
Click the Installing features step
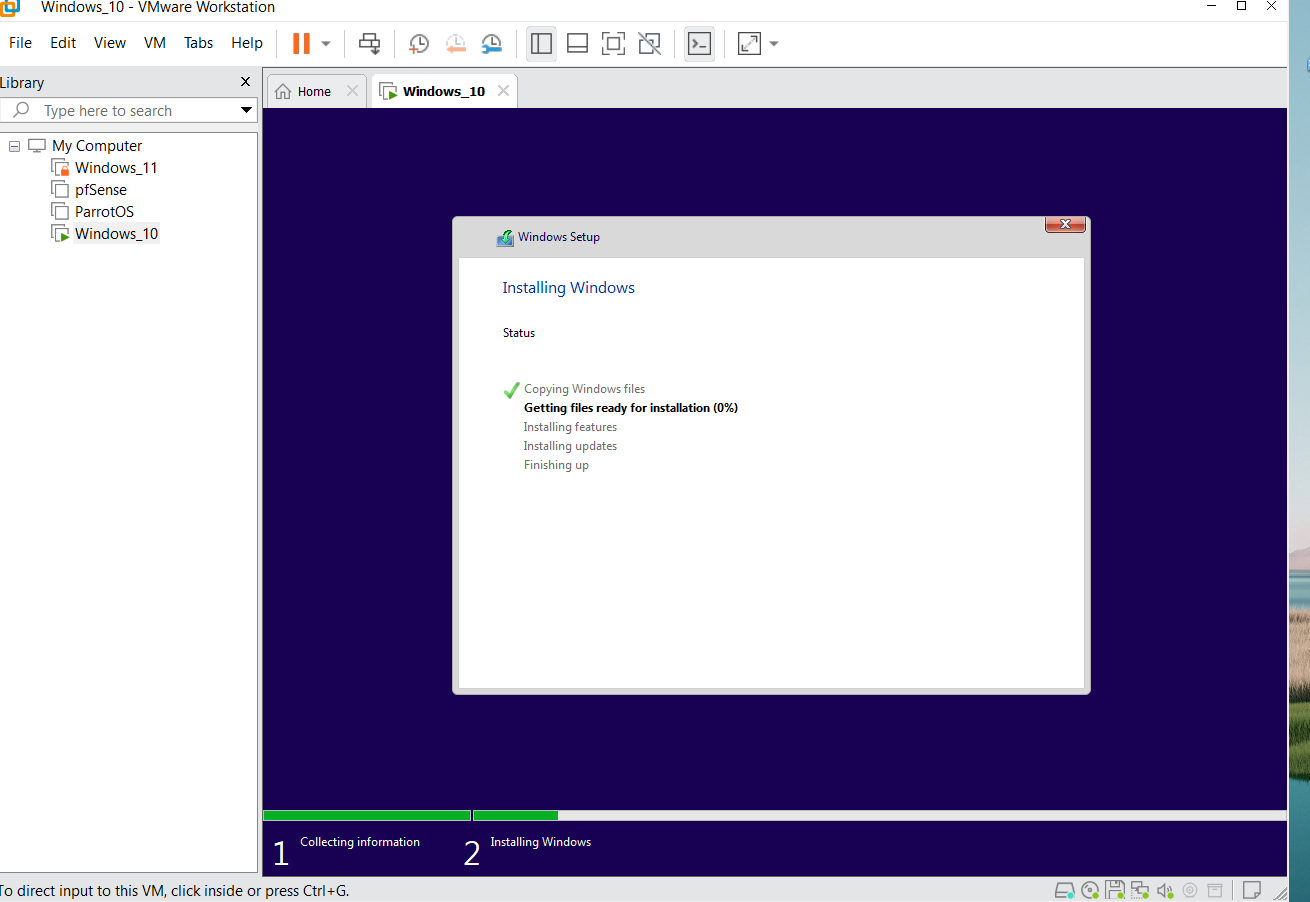click(x=570, y=427)
